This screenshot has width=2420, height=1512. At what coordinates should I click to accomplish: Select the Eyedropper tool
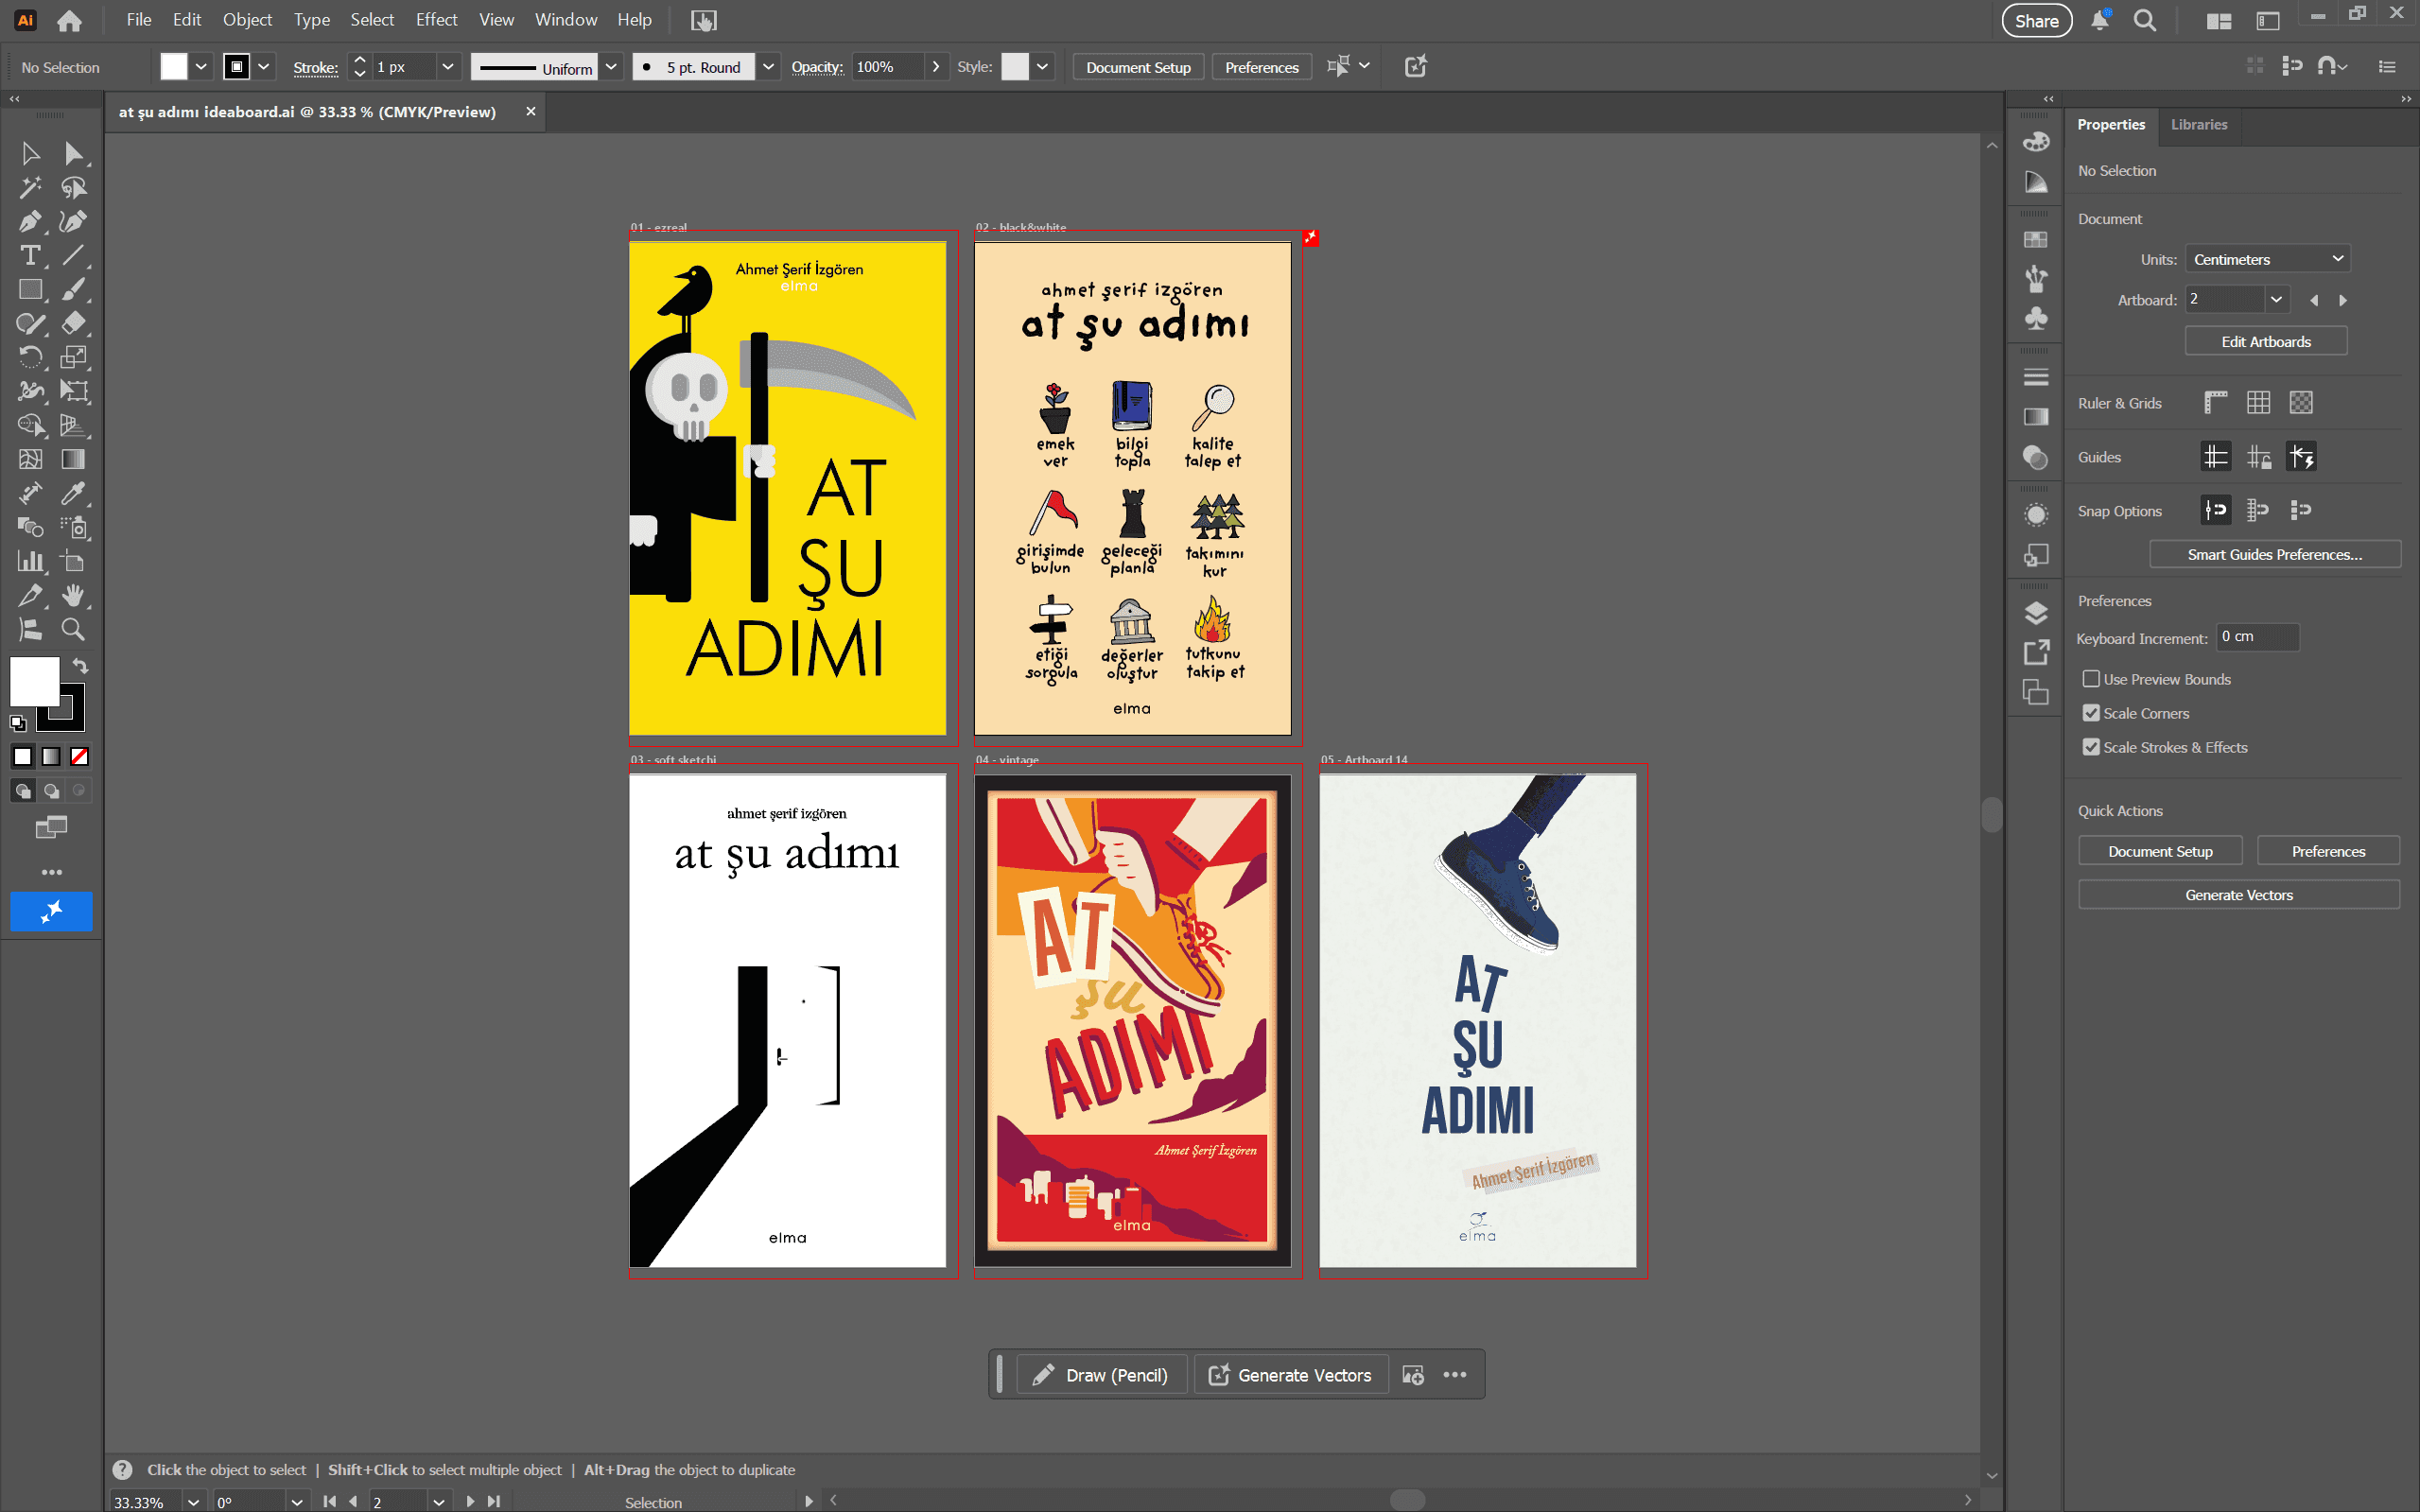[x=73, y=493]
